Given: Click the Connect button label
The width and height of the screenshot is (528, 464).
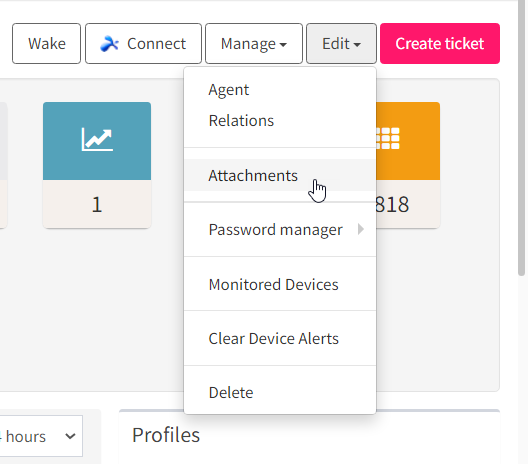Looking at the screenshot, I should tap(156, 44).
